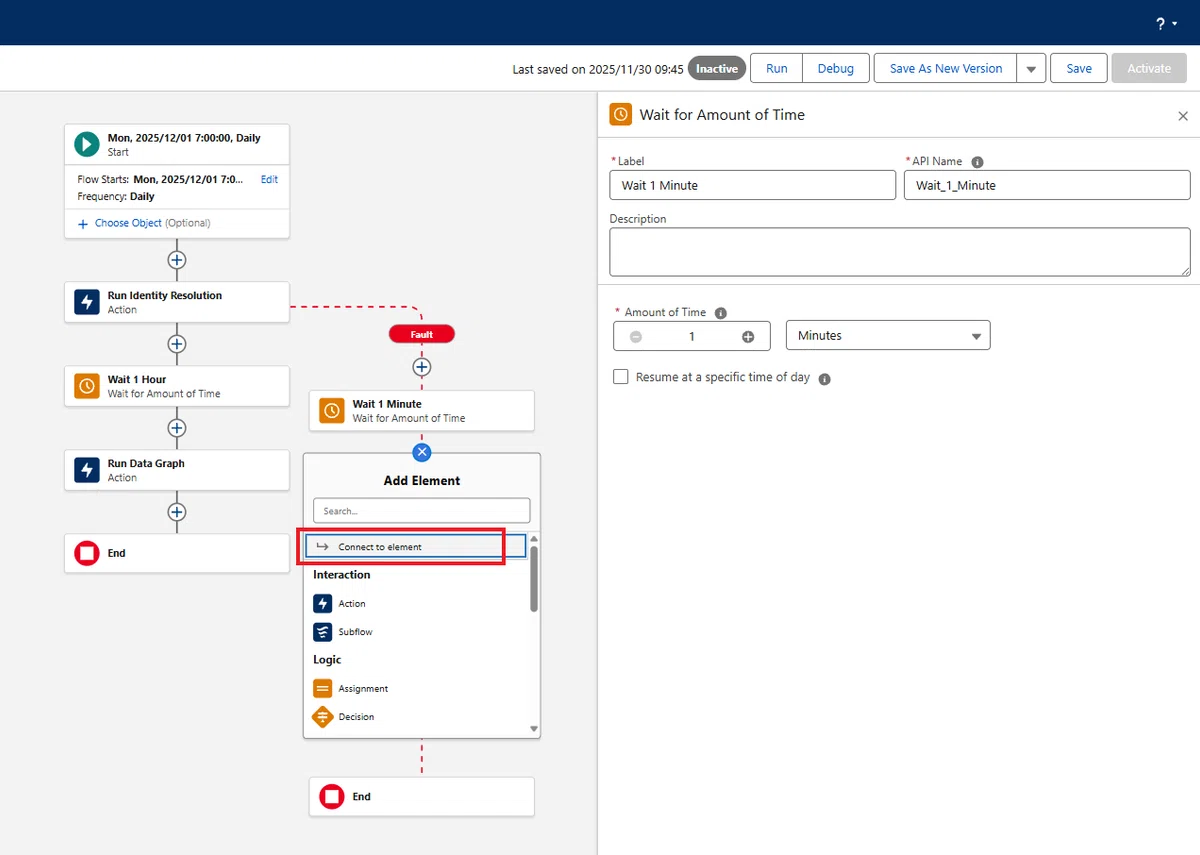Image resolution: width=1200 pixels, height=855 pixels.
Task: Click the Decision icon in Add Element
Action: point(322,717)
